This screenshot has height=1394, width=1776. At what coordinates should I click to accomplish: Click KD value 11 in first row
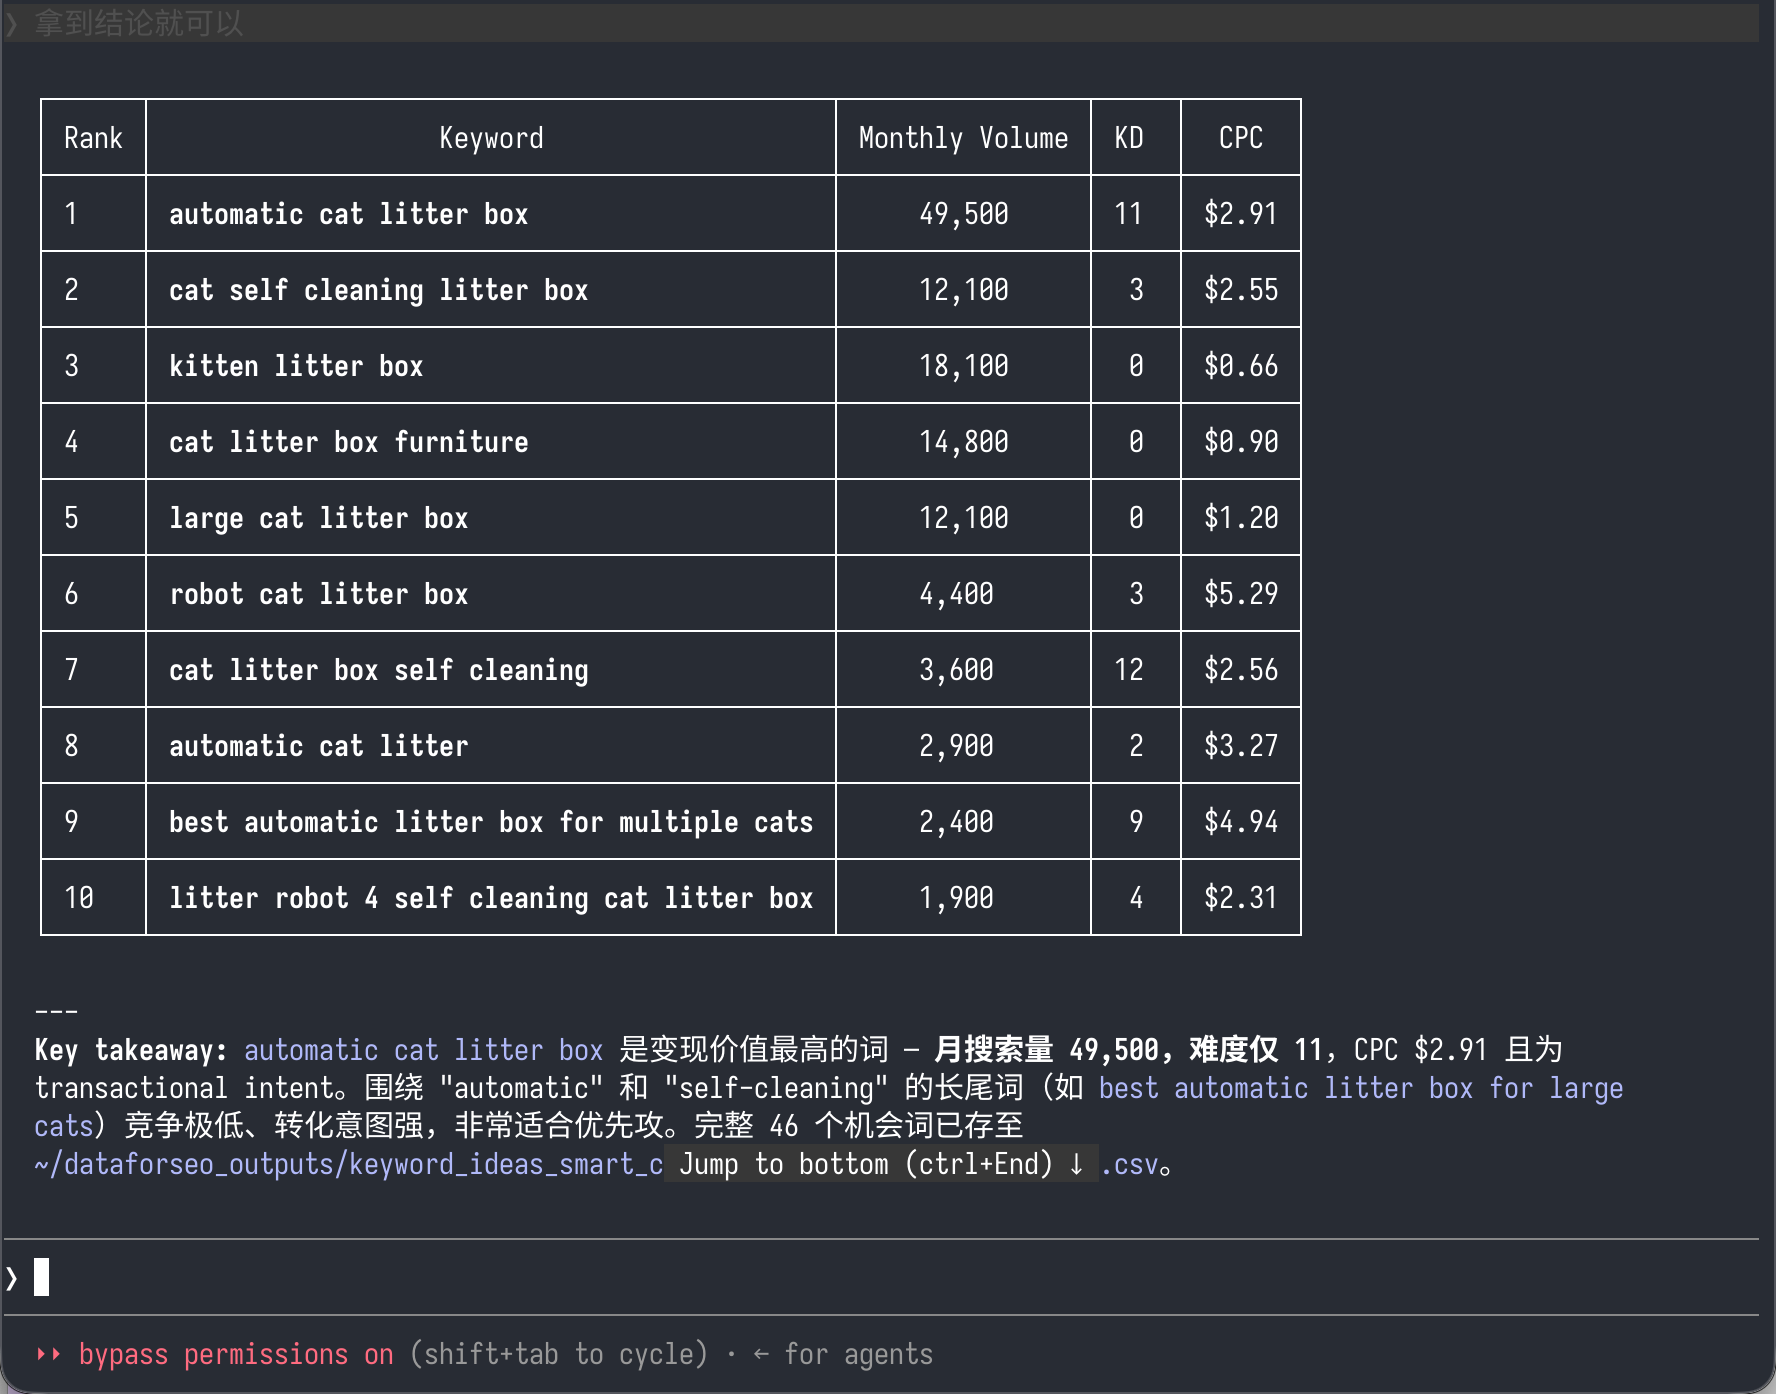1129,214
